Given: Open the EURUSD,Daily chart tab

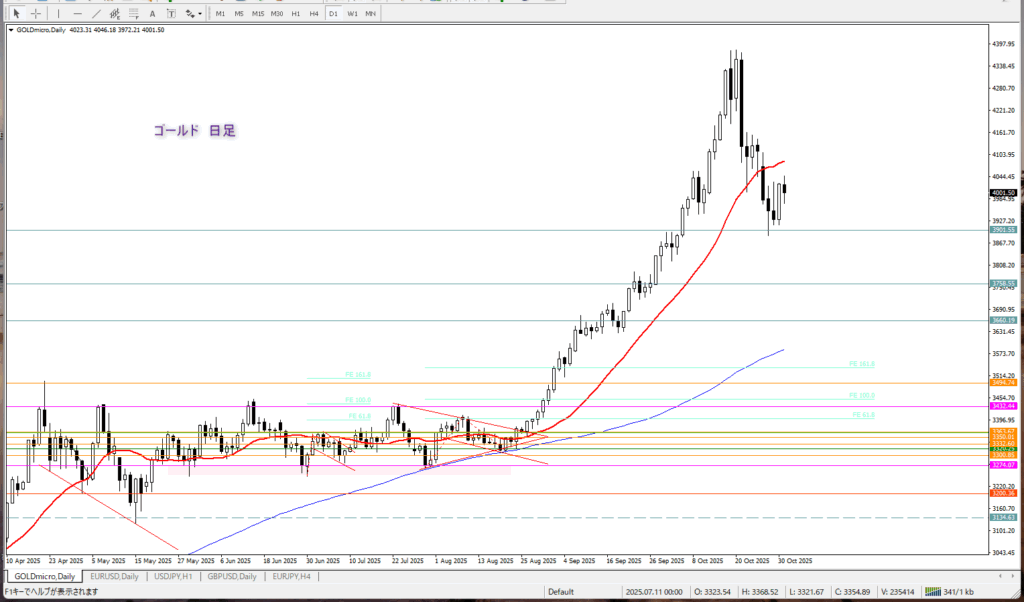Looking at the screenshot, I should [x=115, y=577].
